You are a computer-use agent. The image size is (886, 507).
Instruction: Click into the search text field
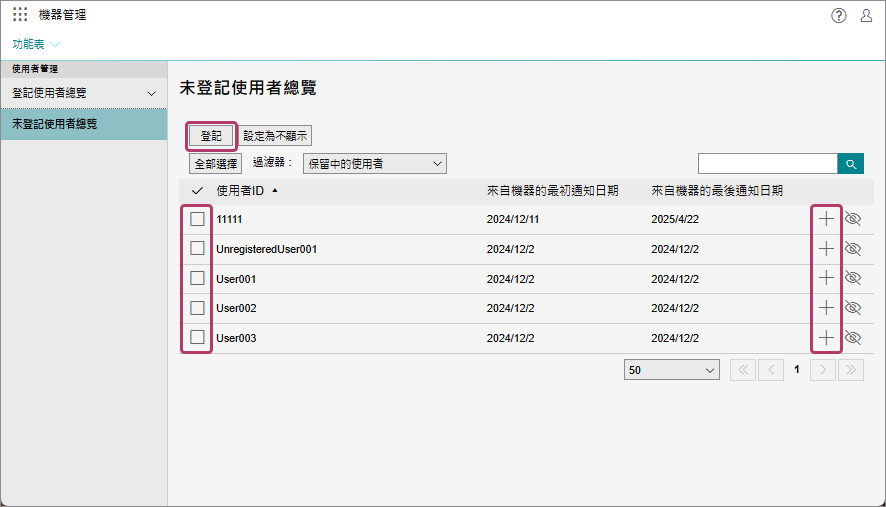pyautogui.click(x=767, y=164)
